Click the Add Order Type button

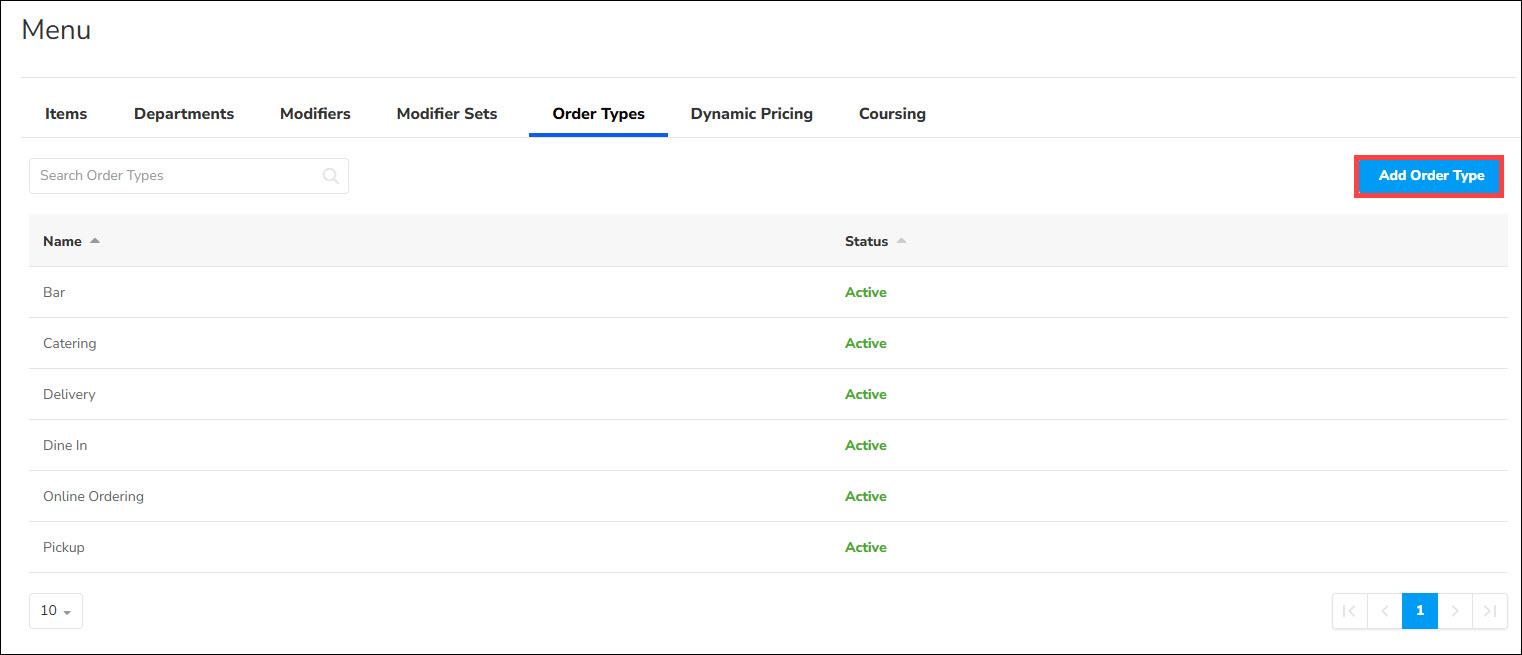point(1430,176)
